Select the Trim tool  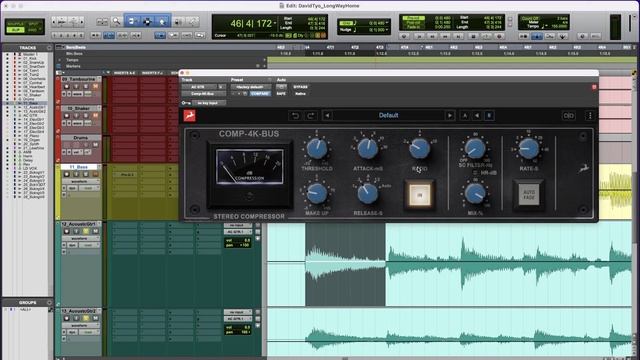(x=132, y=21)
